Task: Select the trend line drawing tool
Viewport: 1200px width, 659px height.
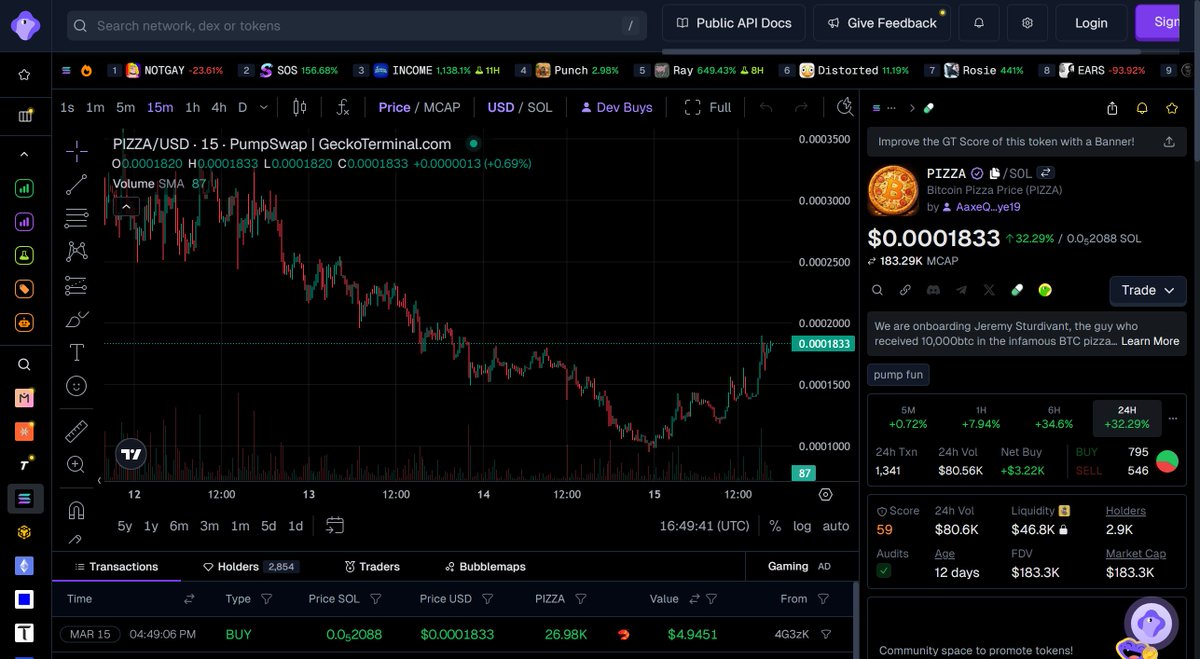Action: tap(77, 185)
